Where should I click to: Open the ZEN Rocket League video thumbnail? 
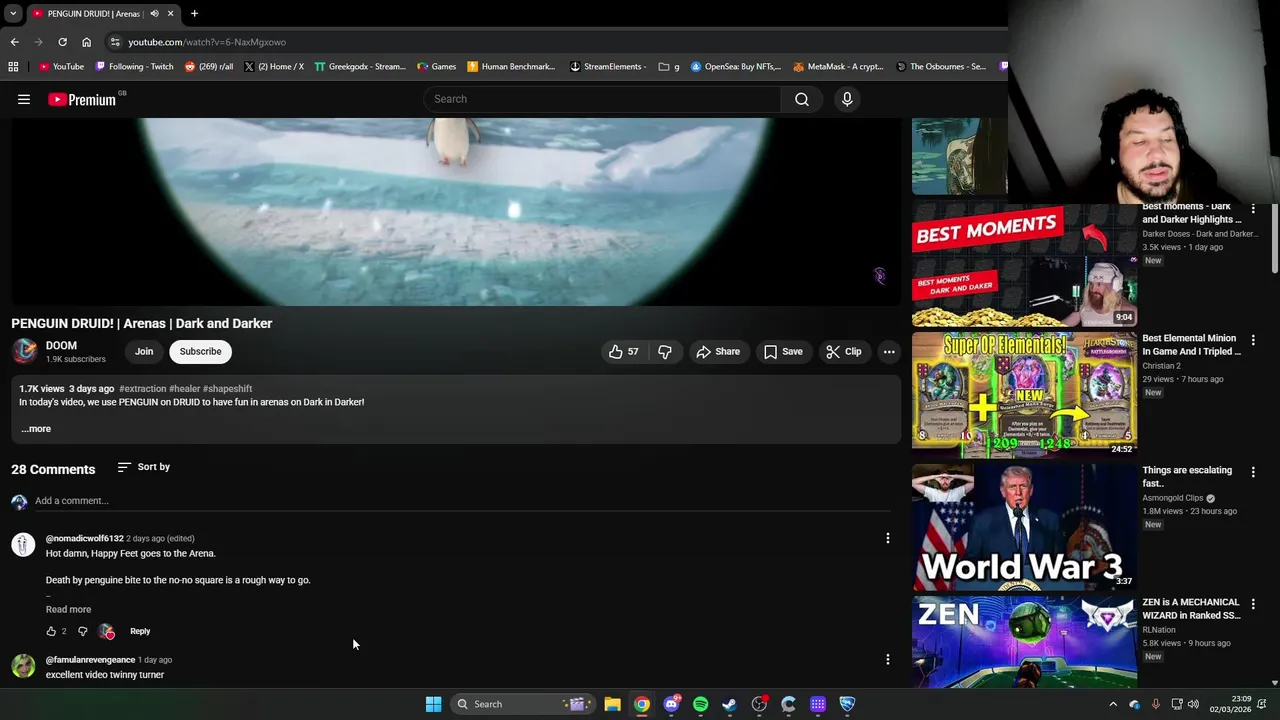[x=1024, y=642]
